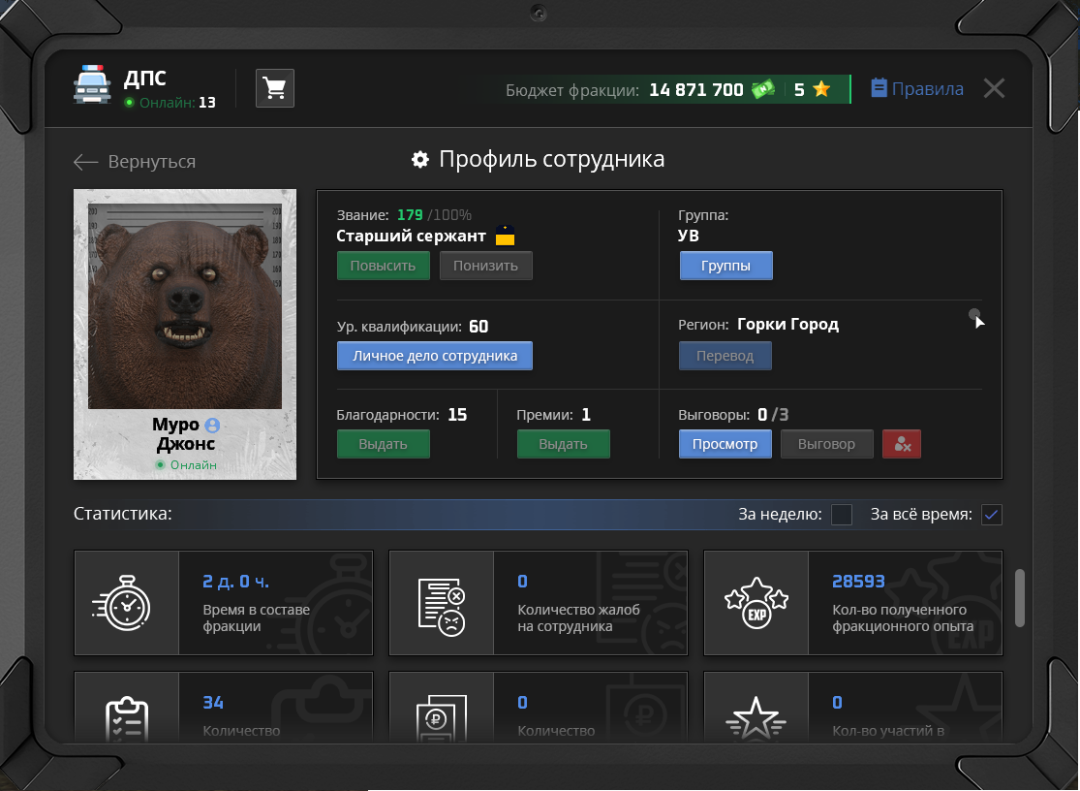1080x791 pixels.
Task: Click the rank value 179
Action: coord(410,215)
